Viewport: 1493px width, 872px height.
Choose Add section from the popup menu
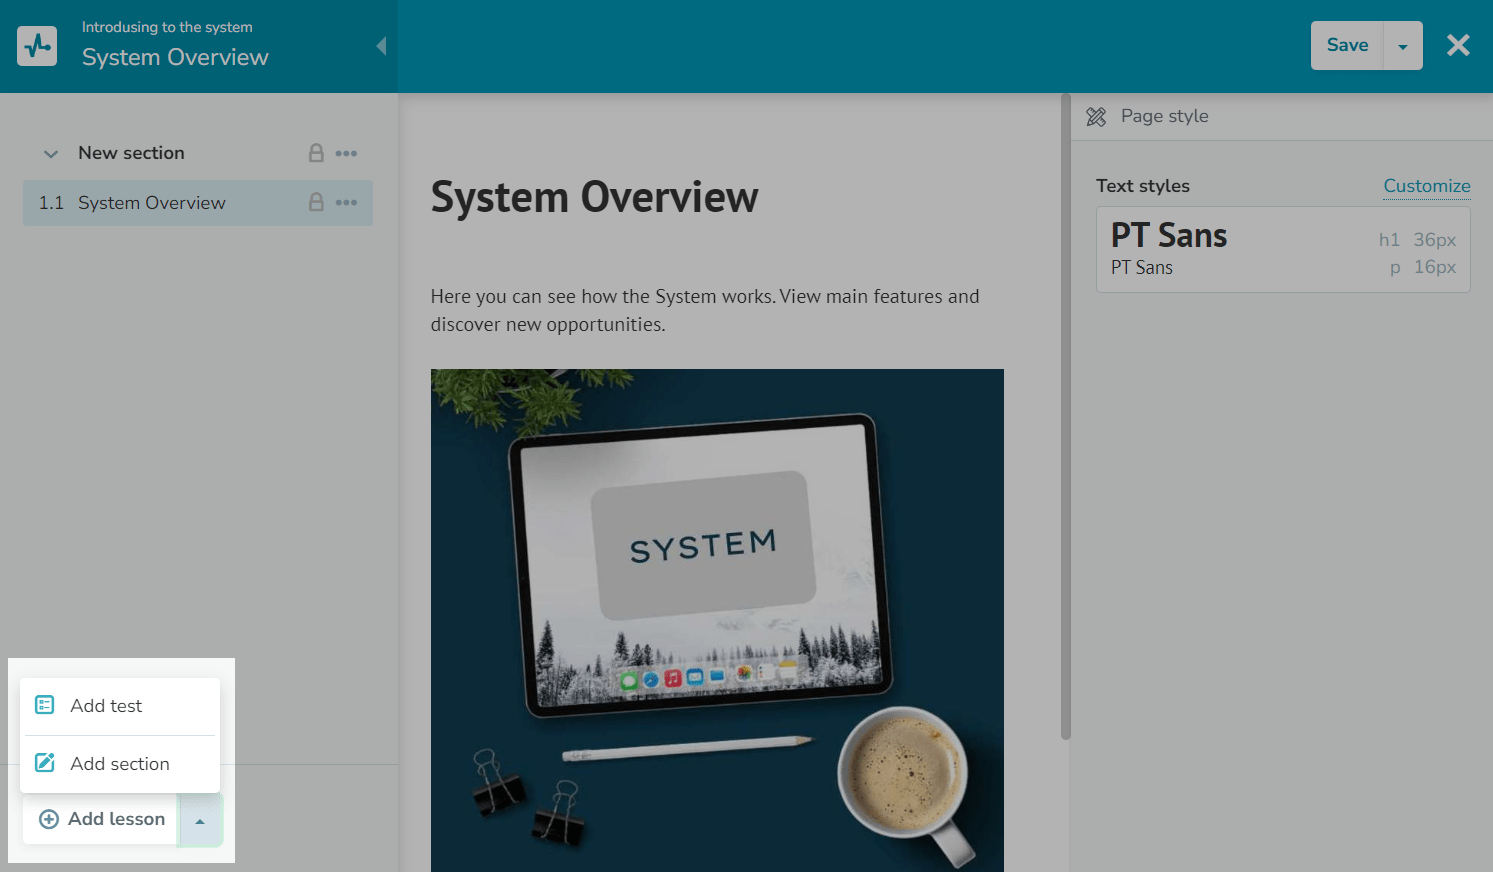(x=120, y=764)
